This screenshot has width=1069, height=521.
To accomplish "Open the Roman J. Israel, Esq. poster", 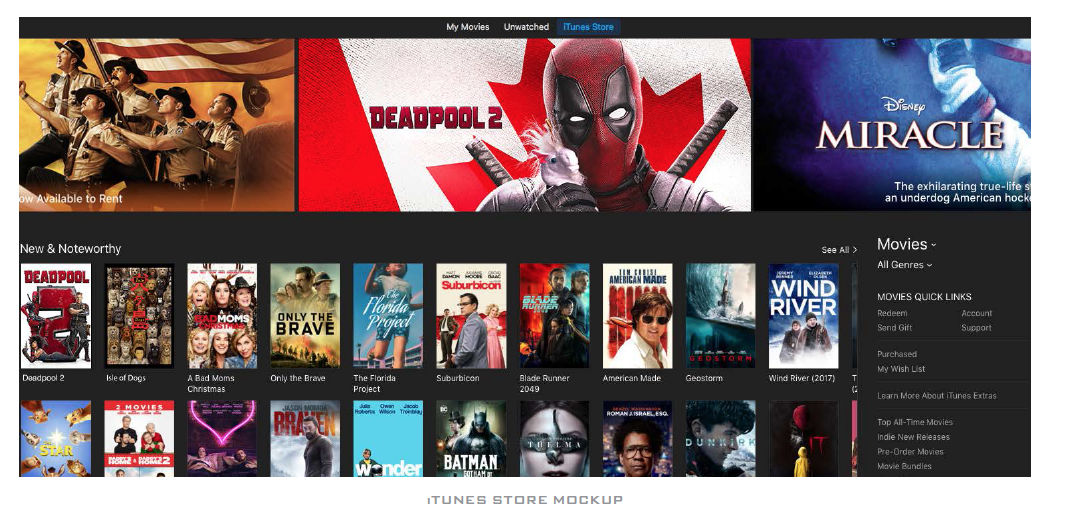I will point(637,438).
